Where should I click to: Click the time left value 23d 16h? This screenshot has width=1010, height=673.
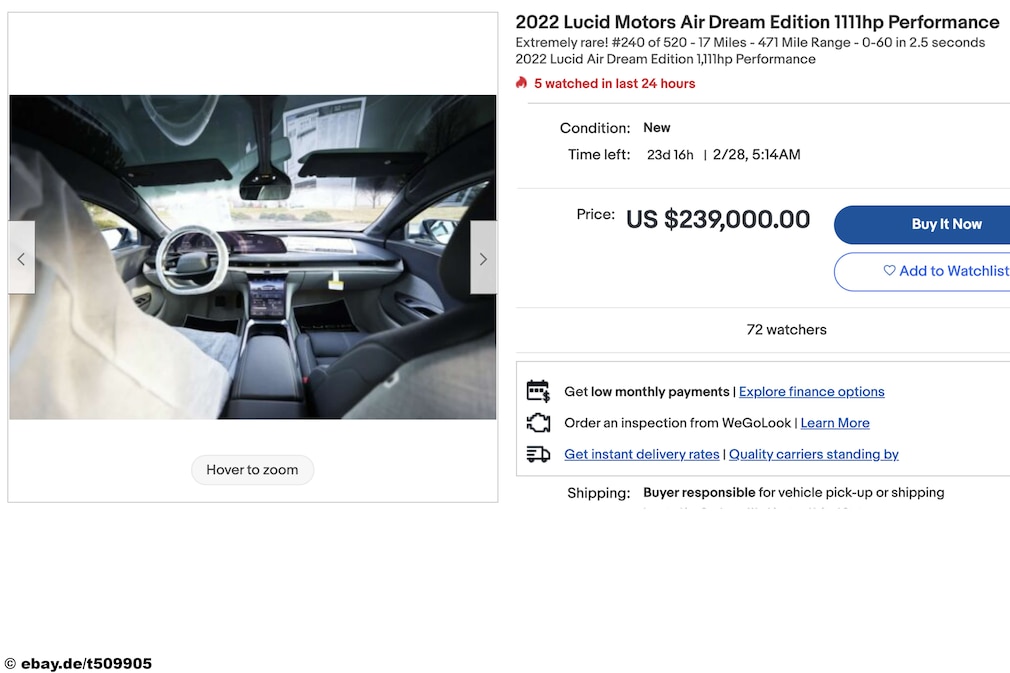coord(669,154)
